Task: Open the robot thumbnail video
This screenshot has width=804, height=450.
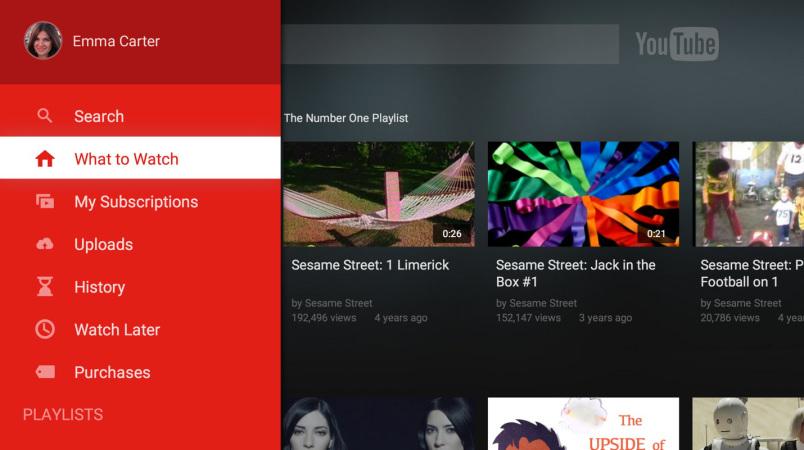Action: pos(748,423)
